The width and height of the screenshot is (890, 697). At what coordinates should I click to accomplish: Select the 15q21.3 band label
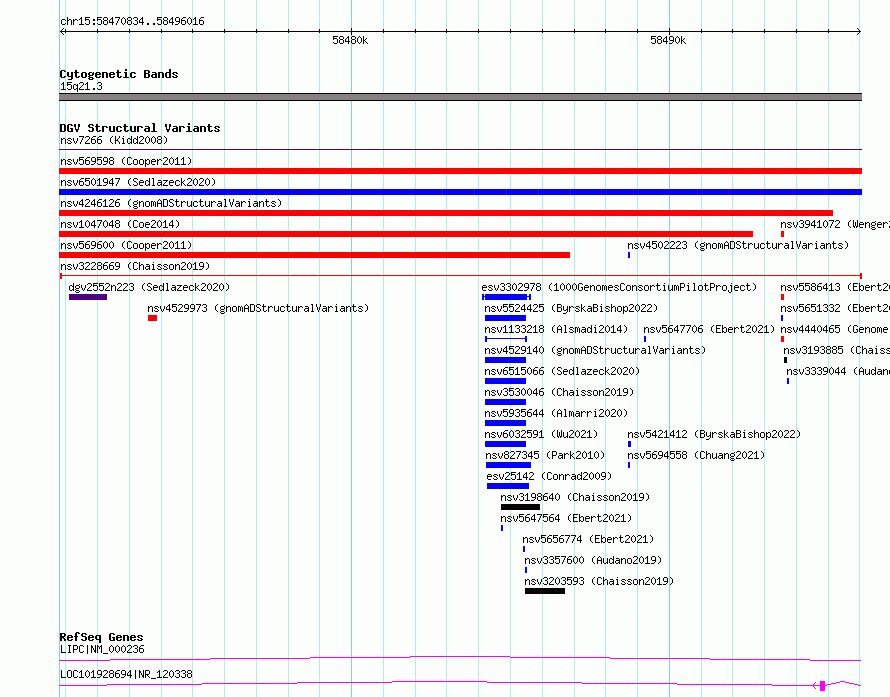pyautogui.click(x=81, y=86)
